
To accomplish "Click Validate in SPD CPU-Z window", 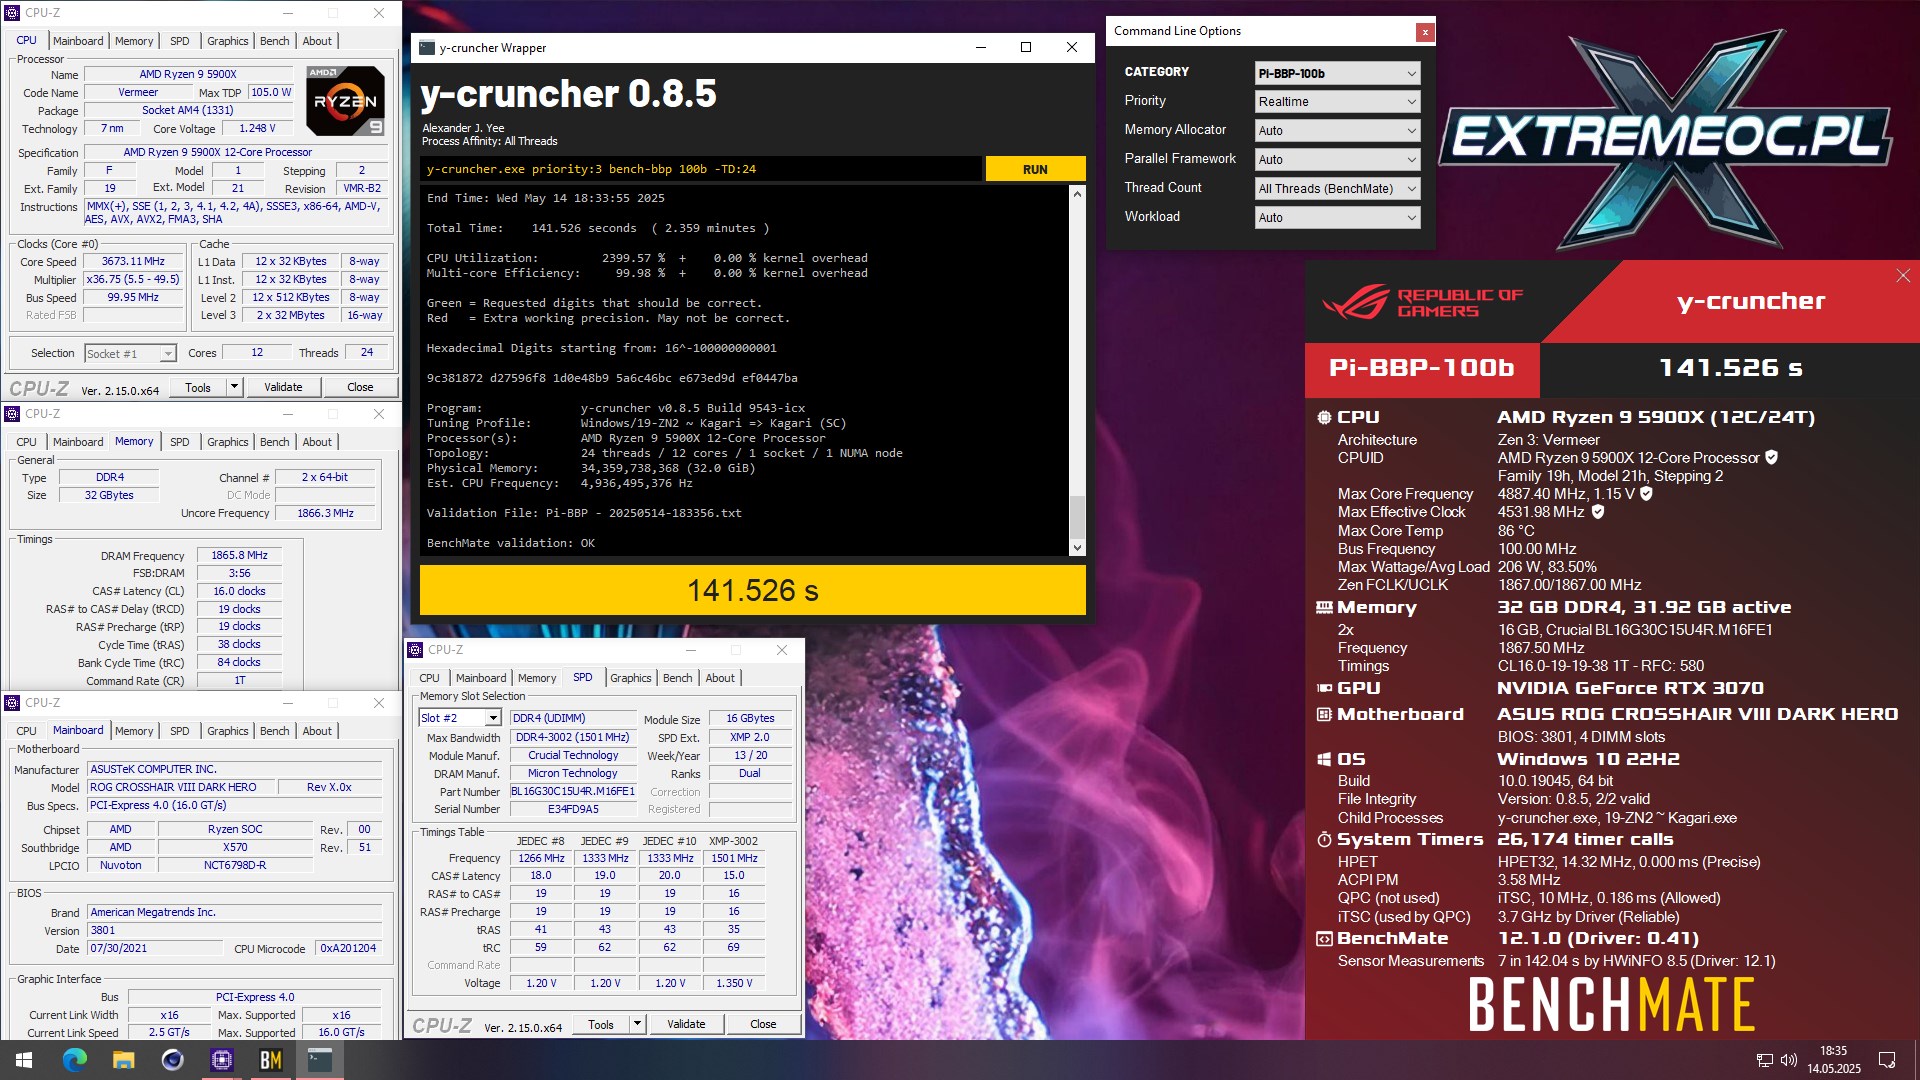I will (686, 1024).
